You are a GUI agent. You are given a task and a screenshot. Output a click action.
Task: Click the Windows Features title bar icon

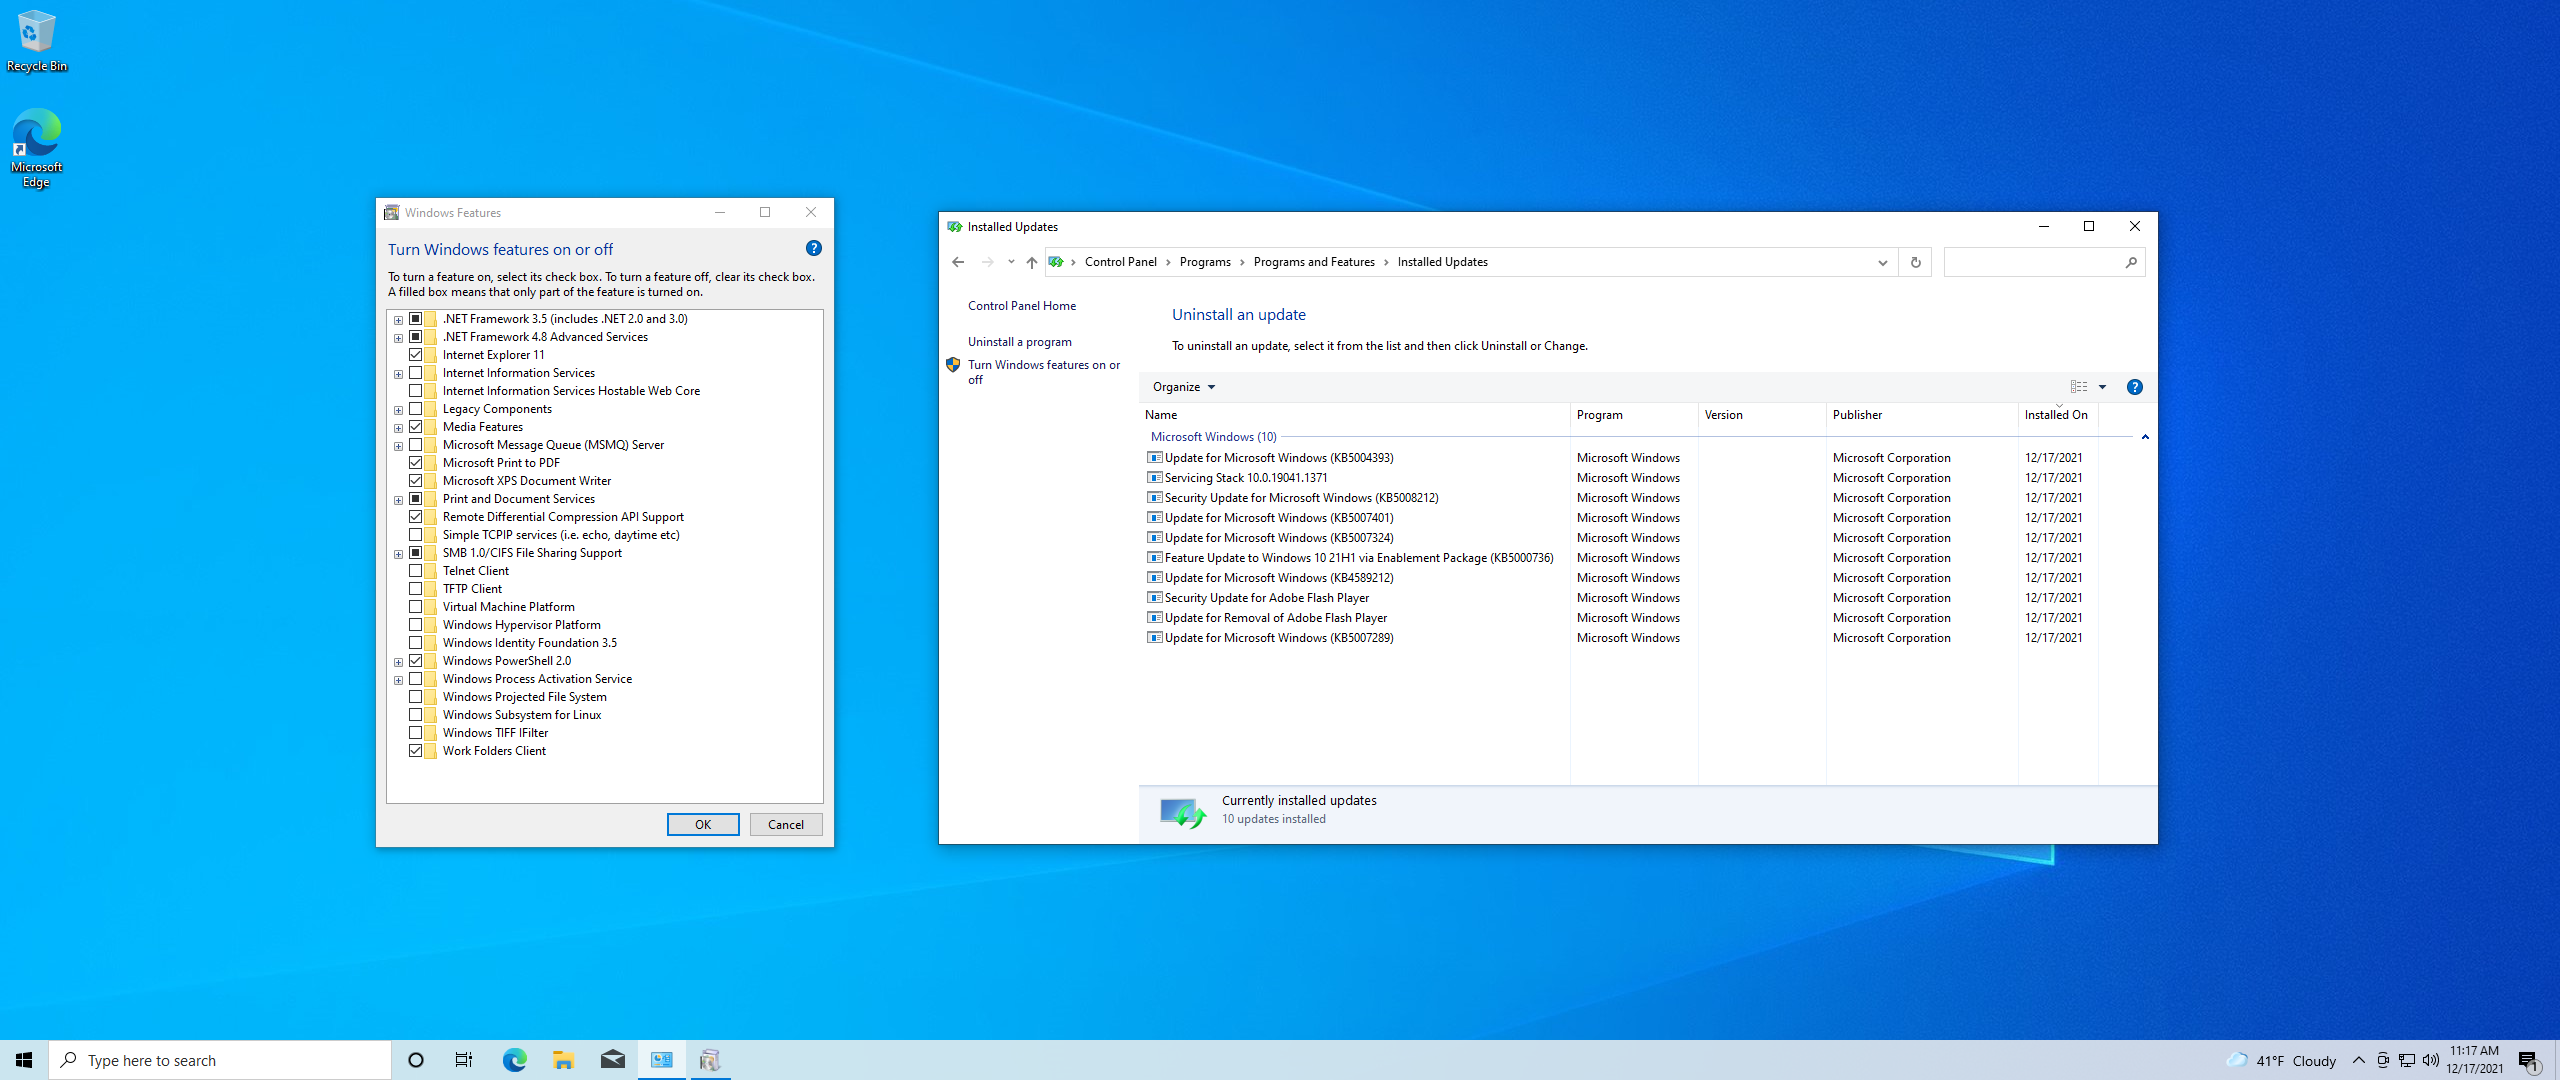(392, 213)
